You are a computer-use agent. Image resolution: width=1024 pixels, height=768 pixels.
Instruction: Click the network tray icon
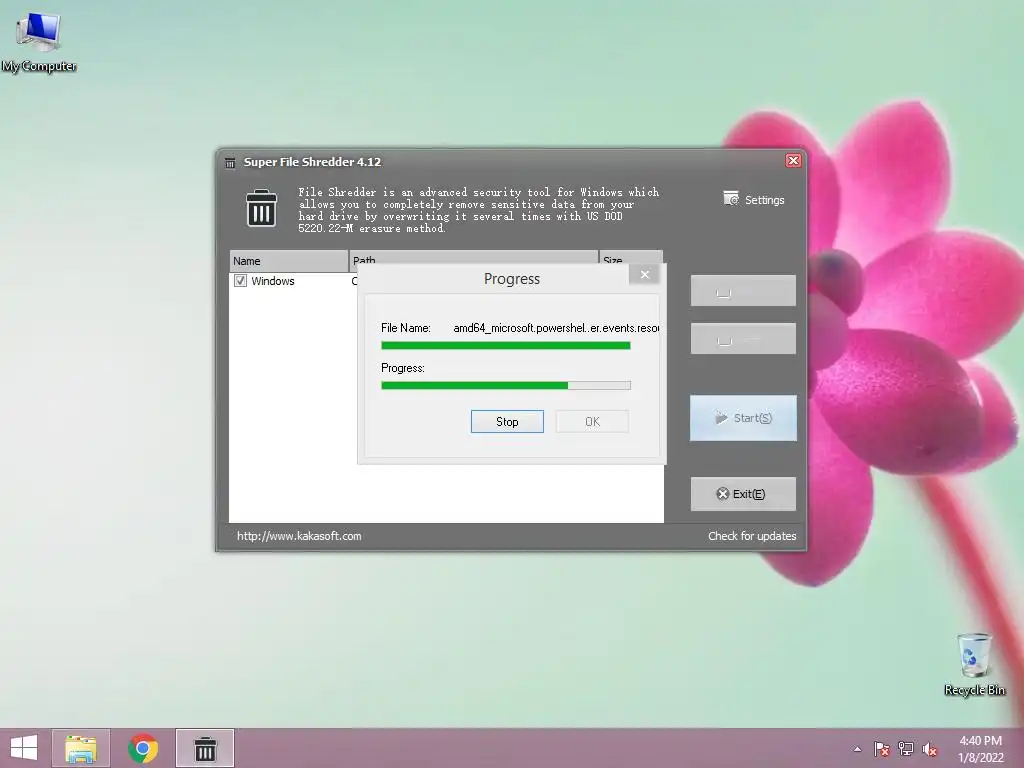click(906, 749)
